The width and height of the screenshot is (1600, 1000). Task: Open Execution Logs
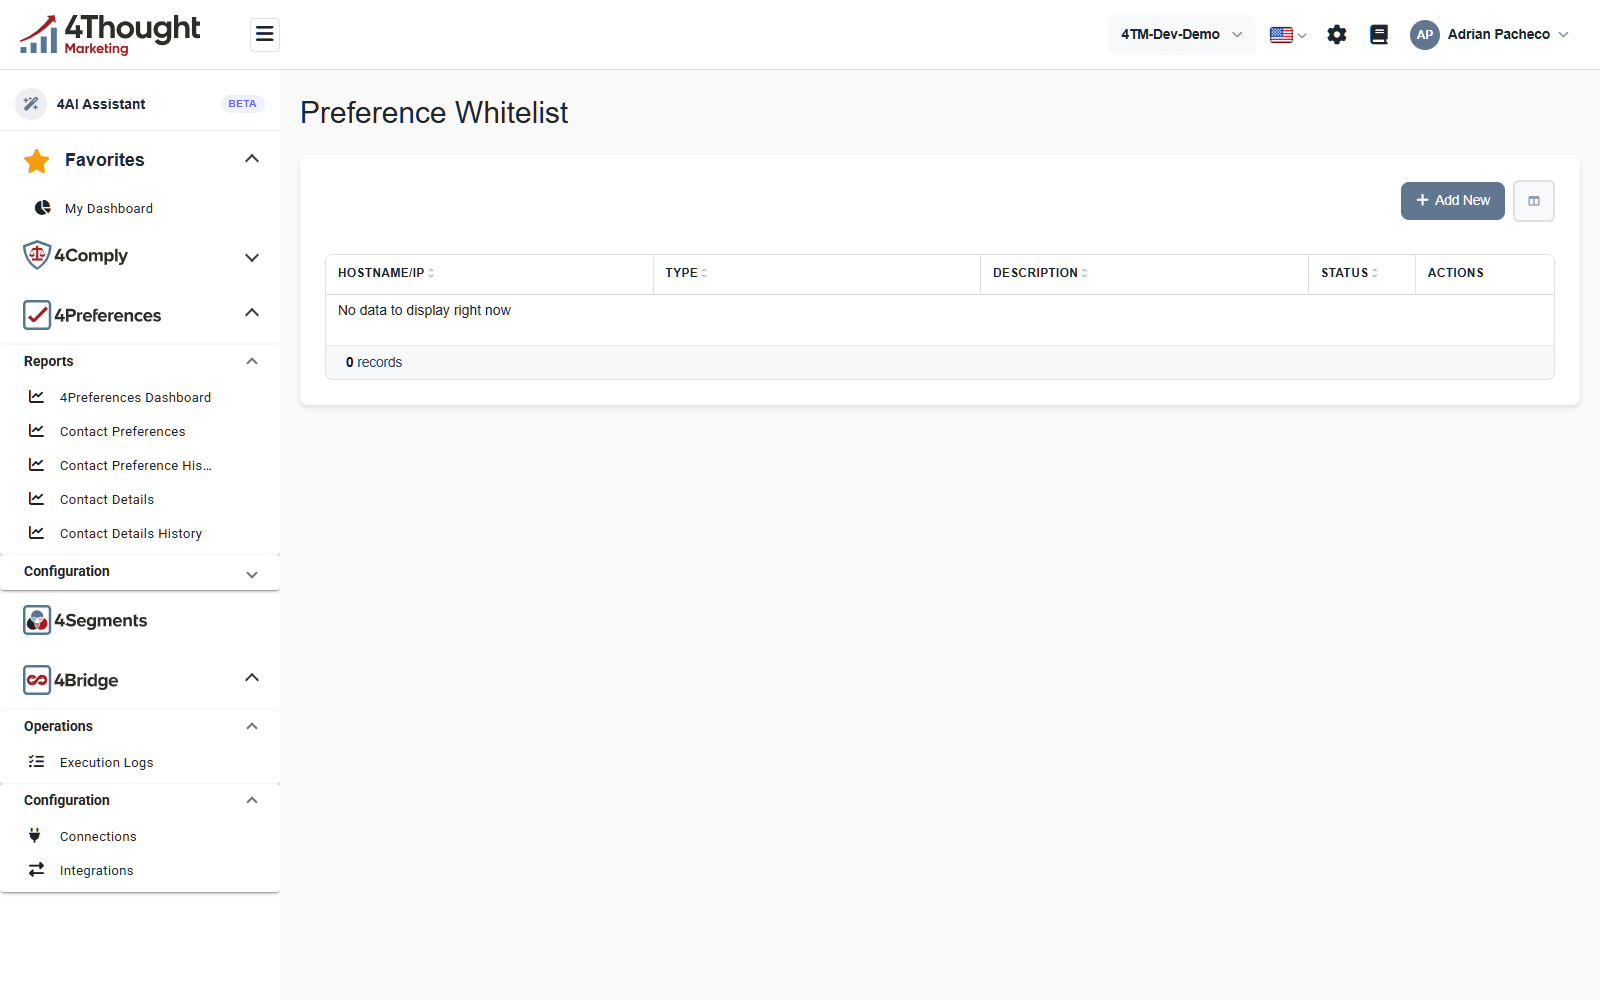pos(107,763)
